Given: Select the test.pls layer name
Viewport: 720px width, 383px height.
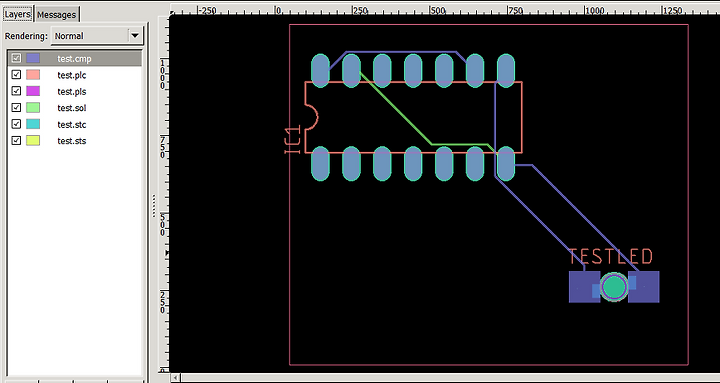Looking at the screenshot, I should coord(72,92).
